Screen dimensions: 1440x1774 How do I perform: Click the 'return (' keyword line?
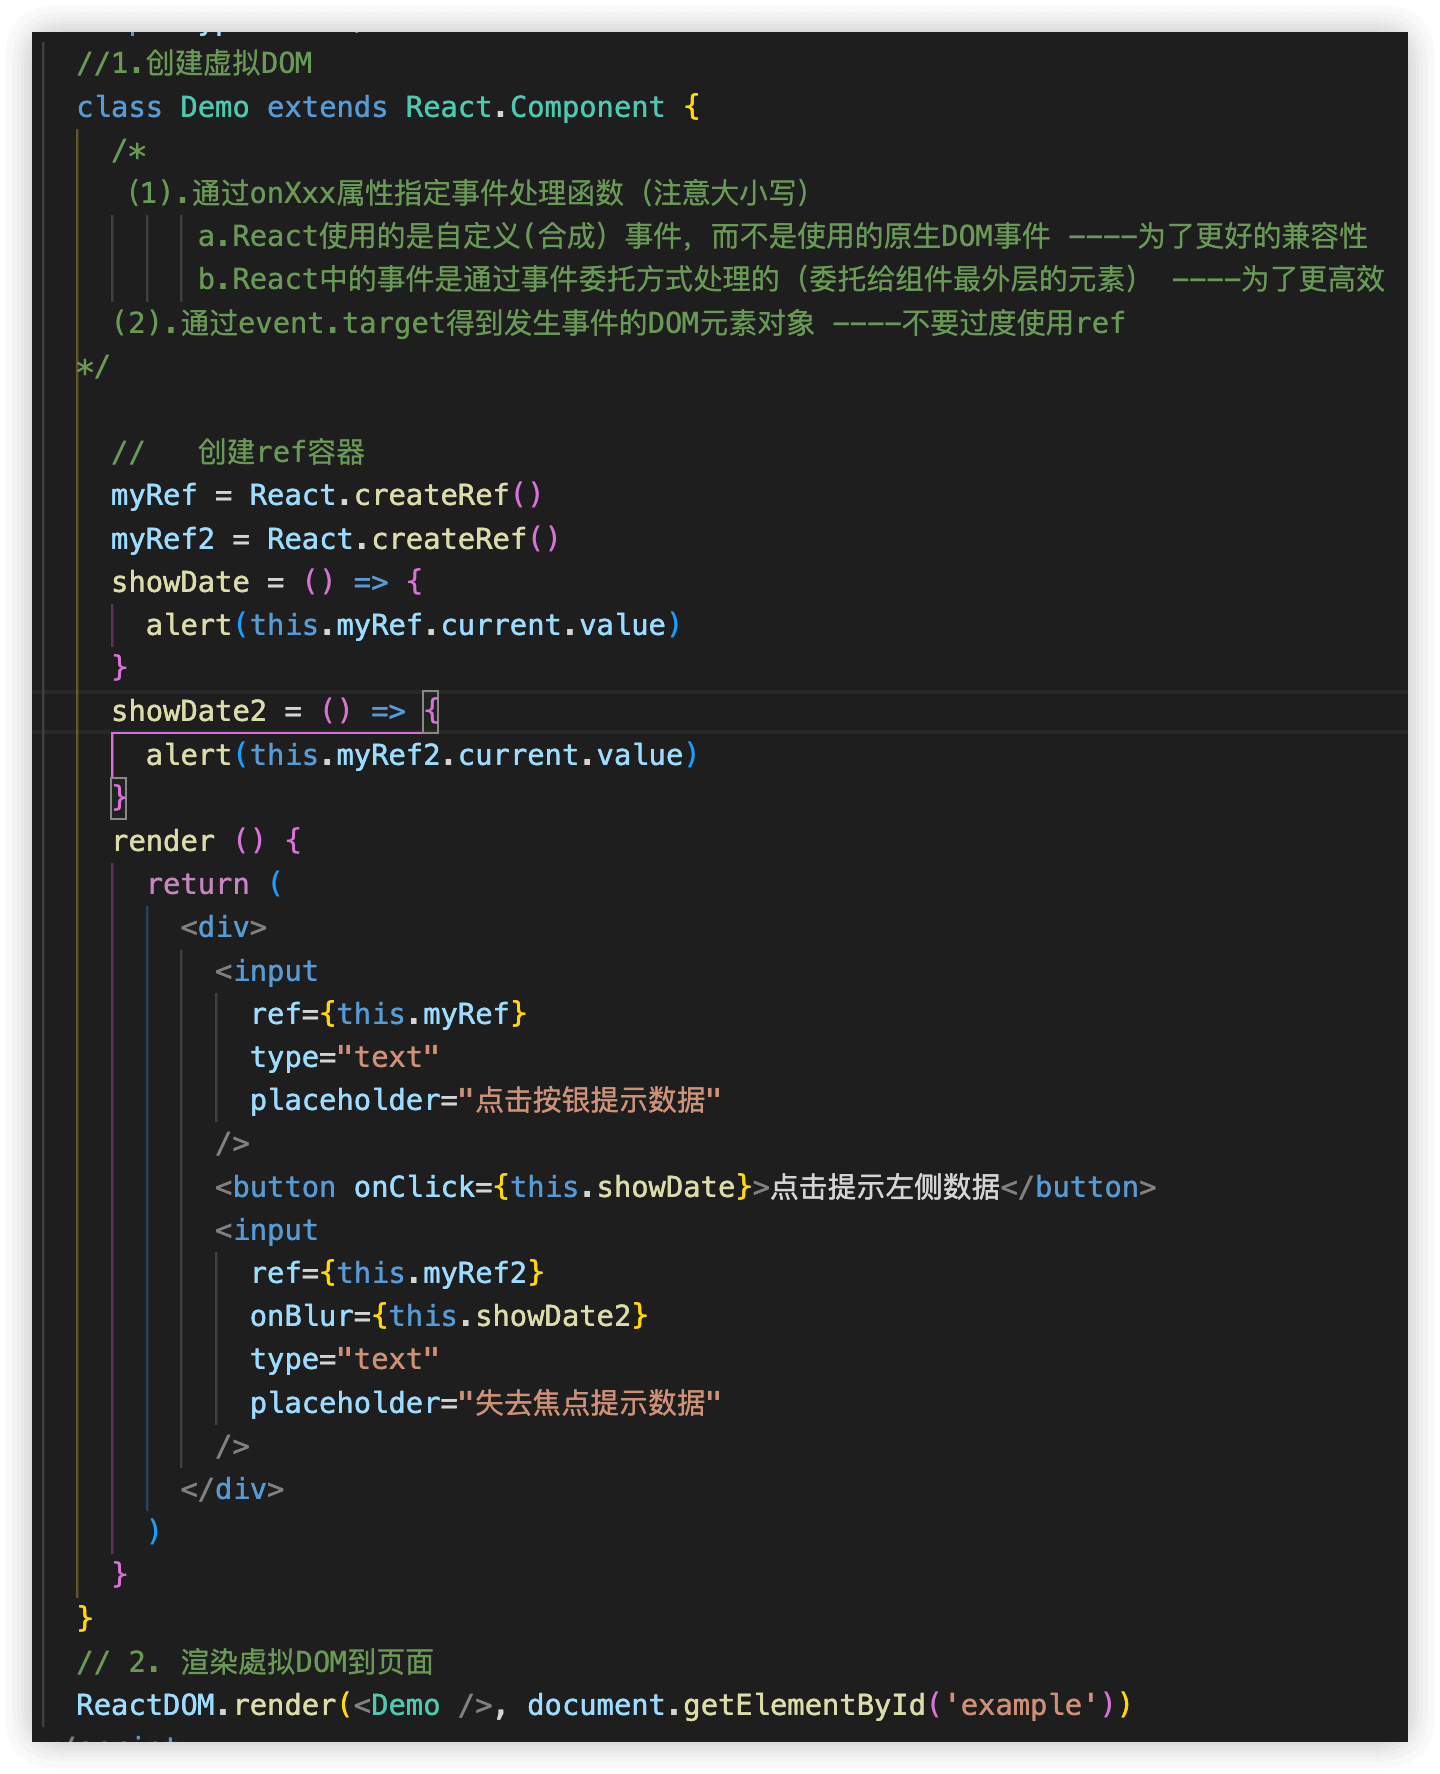point(215,884)
